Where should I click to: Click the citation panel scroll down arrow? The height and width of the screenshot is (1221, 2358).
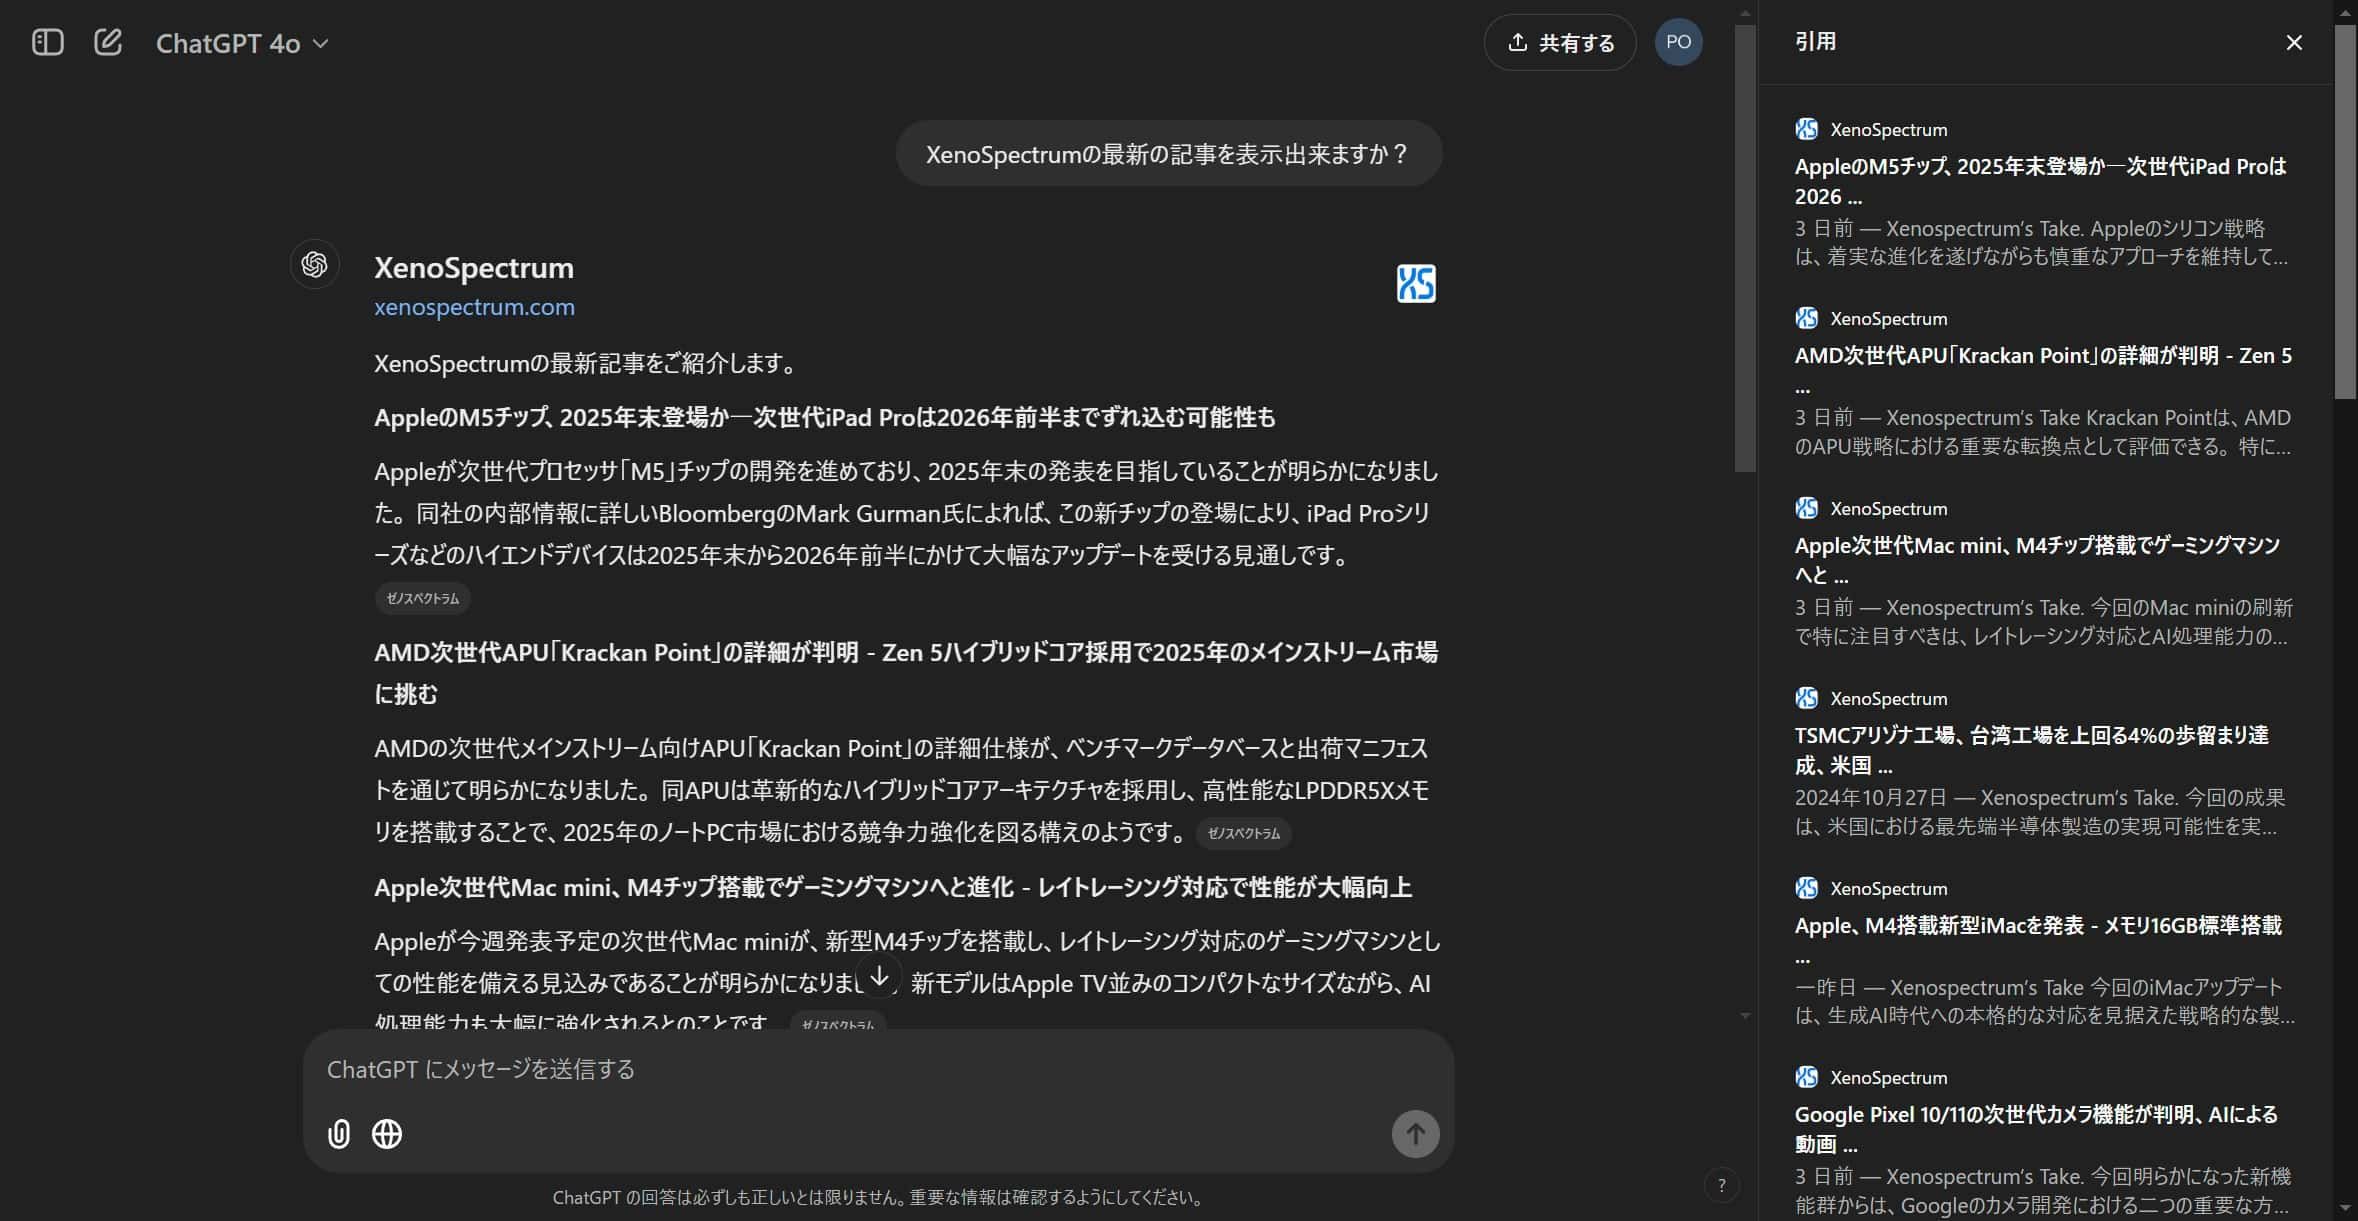(2345, 1209)
